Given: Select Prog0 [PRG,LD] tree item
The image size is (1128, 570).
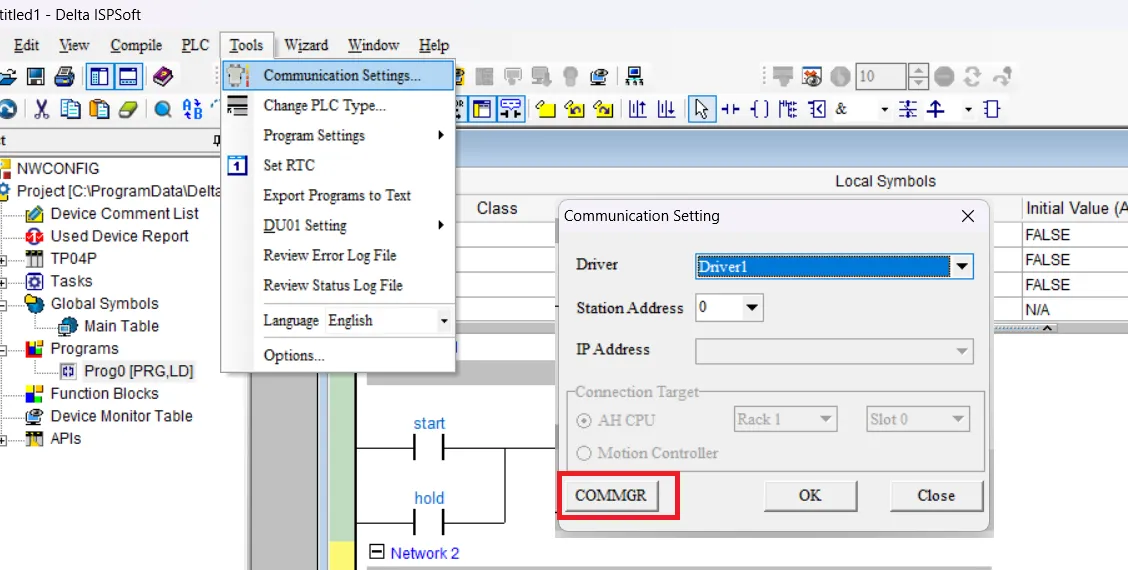Looking at the screenshot, I should [139, 371].
